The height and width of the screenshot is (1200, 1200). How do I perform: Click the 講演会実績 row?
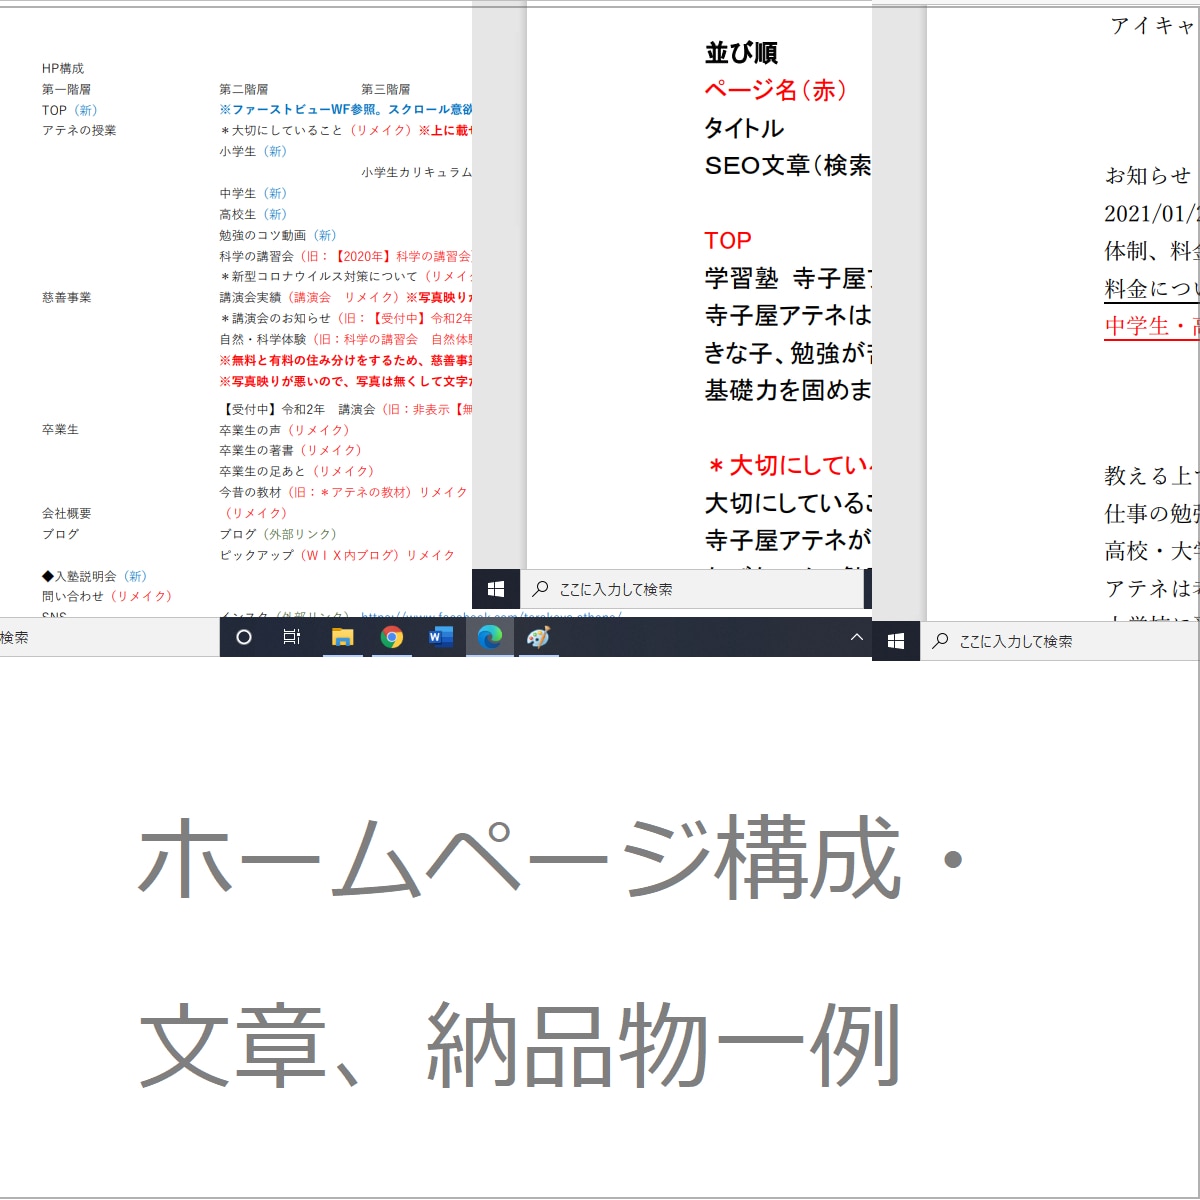pos(346,297)
